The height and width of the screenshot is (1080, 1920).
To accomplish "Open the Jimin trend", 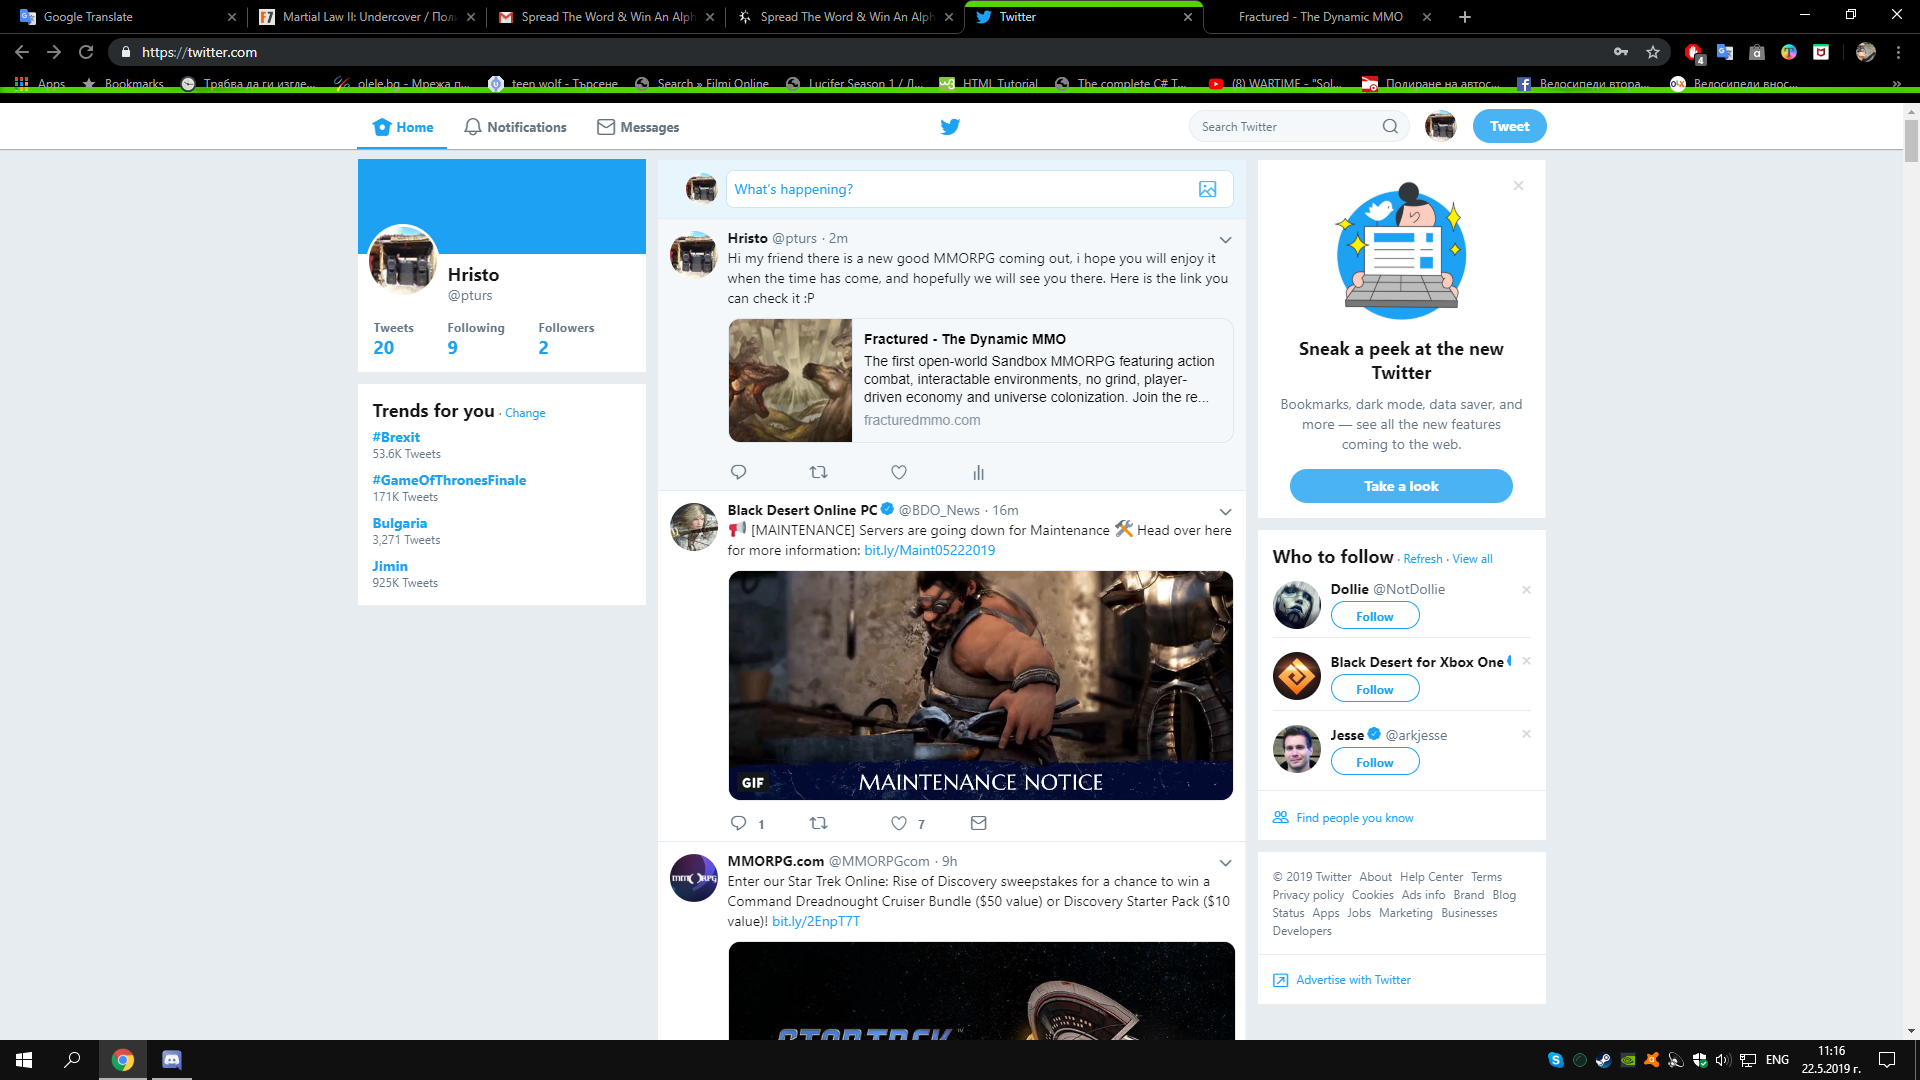I will (x=389, y=566).
